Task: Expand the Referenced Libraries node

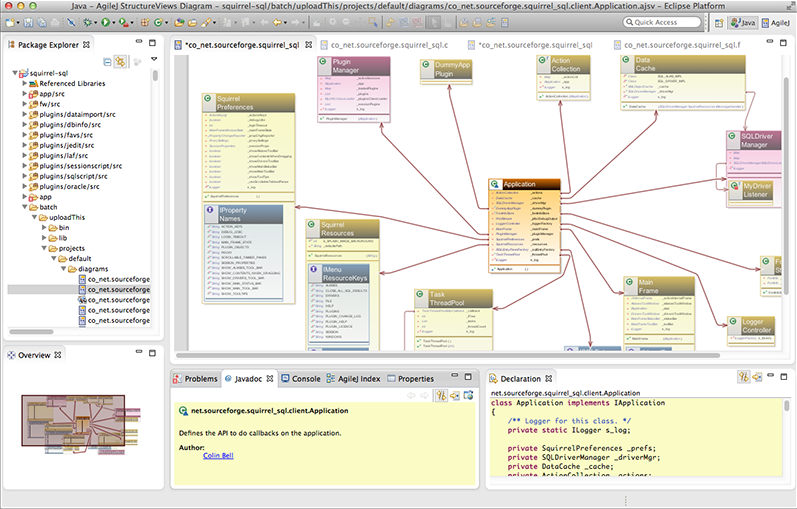Action: coord(24,83)
